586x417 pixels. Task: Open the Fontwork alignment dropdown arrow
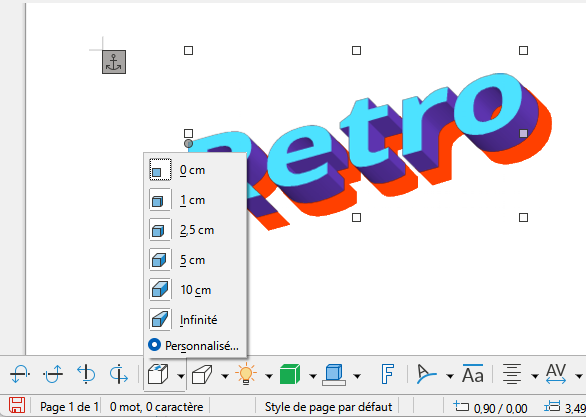coord(535,376)
